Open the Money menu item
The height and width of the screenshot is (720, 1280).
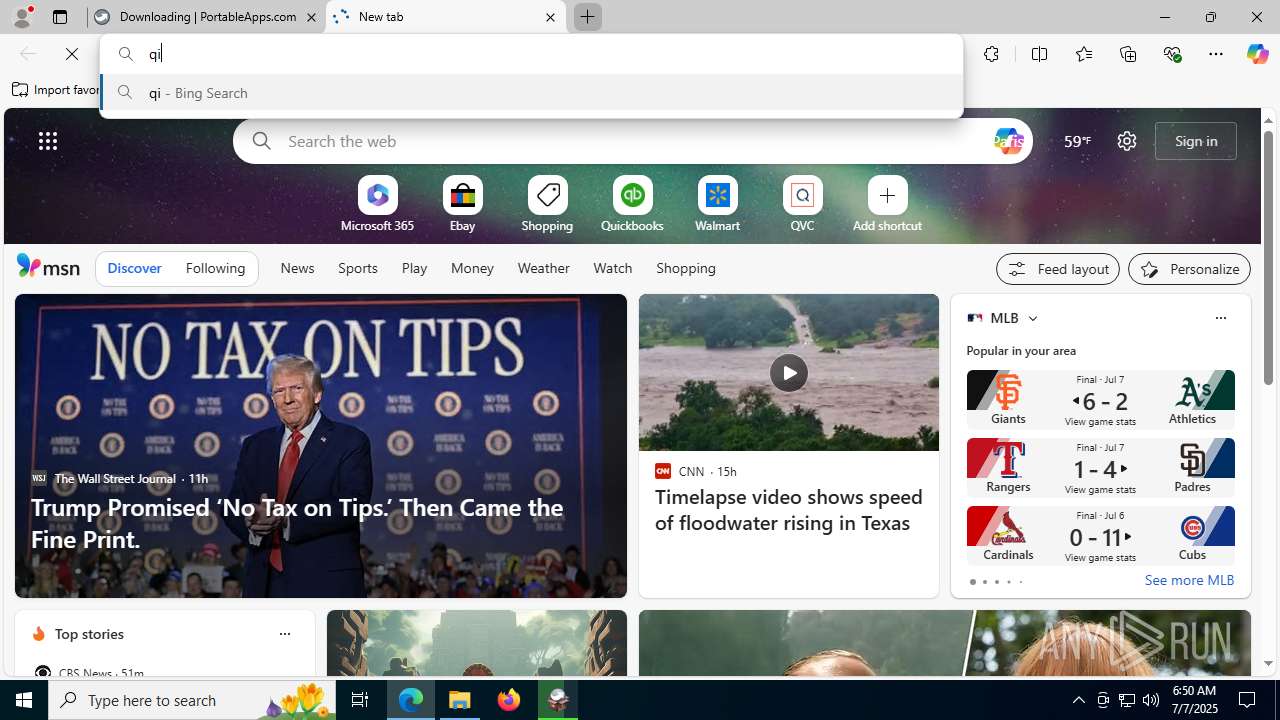pyautogui.click(x=472, y=268)
